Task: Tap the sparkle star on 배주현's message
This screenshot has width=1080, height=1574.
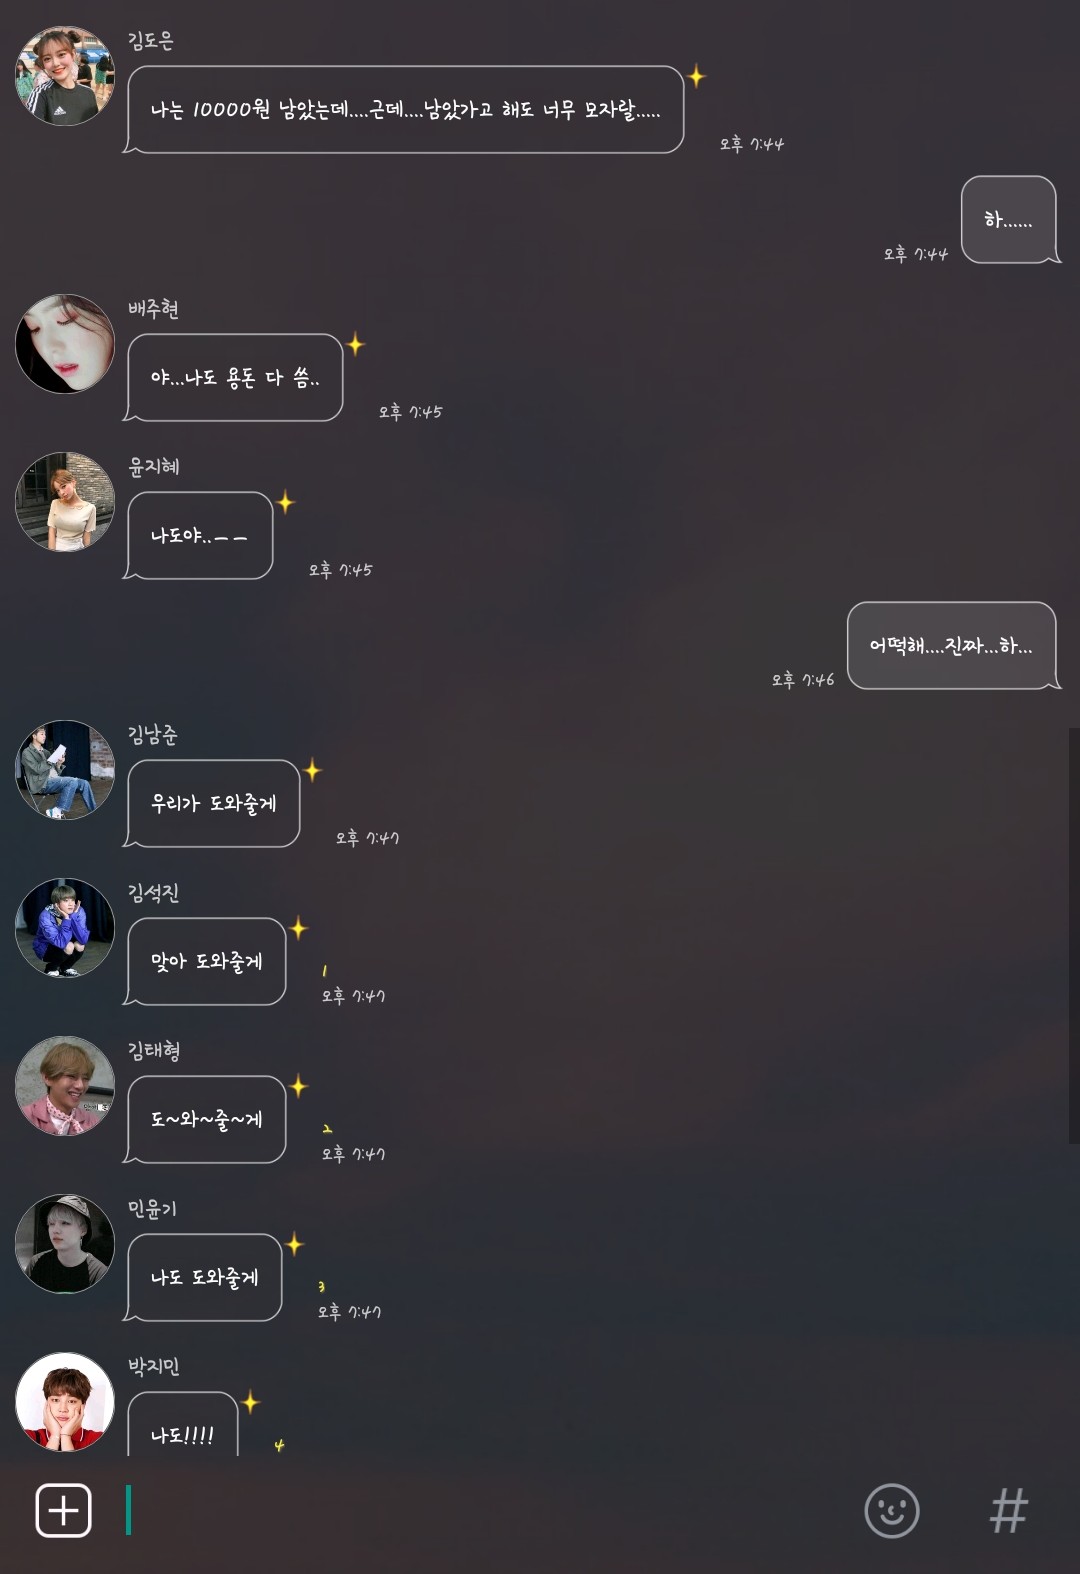Action: (x=355, y=345)
